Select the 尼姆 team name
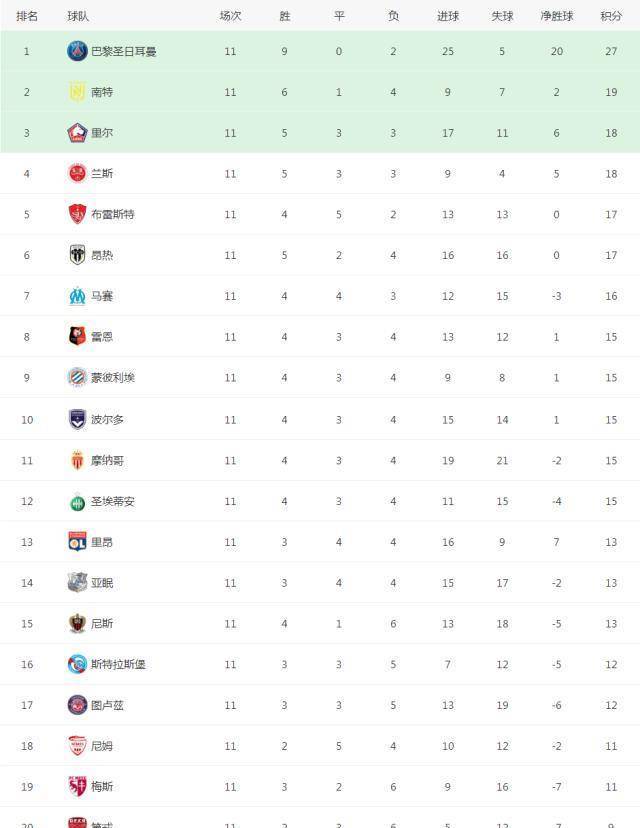The height and width of the screenshot is (828, 640). tap(102, 746)
